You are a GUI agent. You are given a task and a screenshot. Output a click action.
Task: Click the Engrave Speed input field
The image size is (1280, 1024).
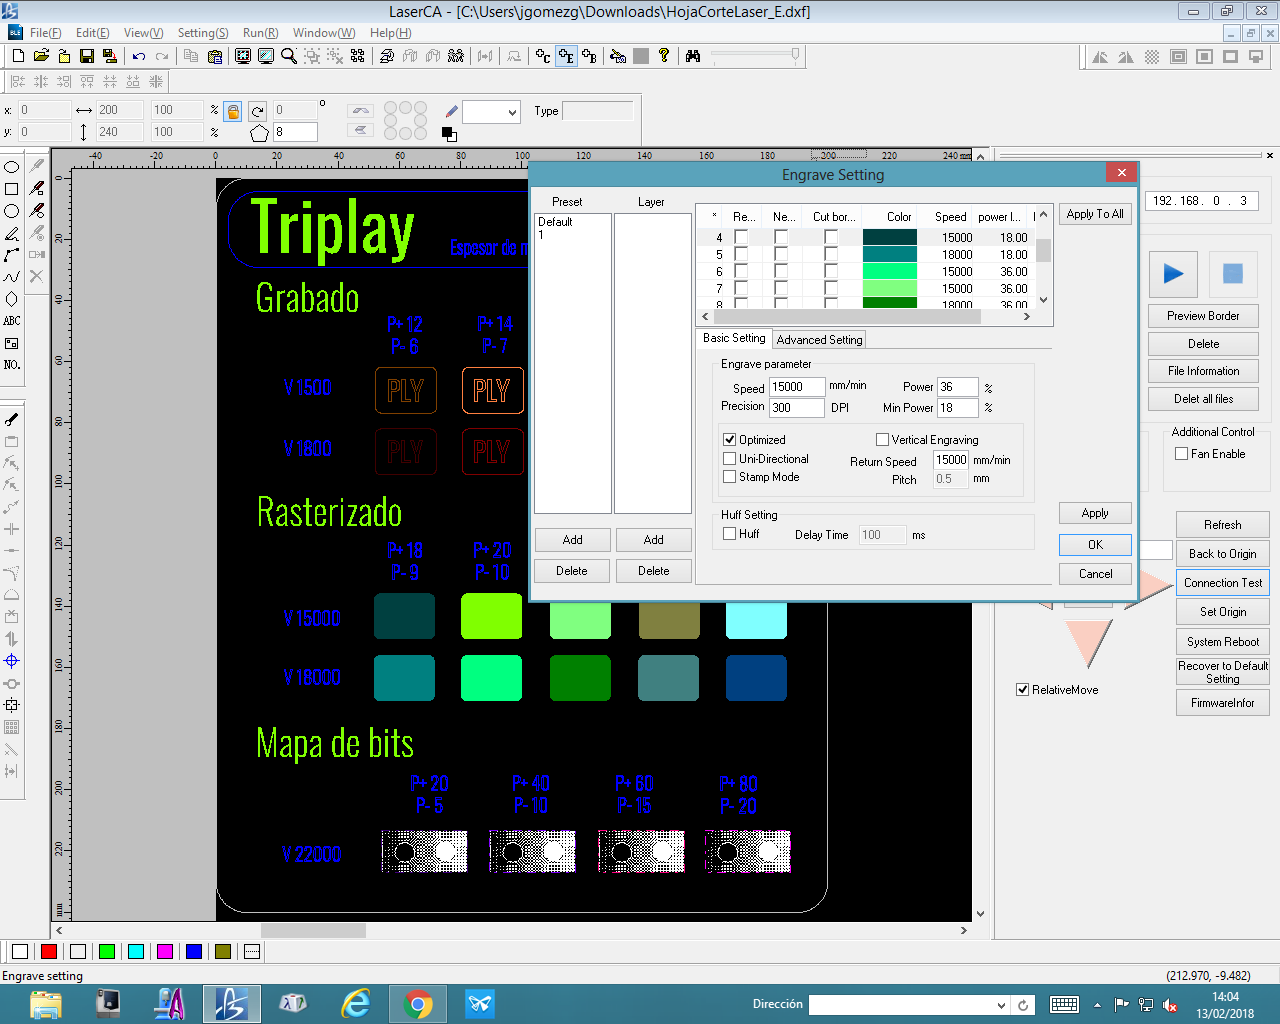coord(797,387)
